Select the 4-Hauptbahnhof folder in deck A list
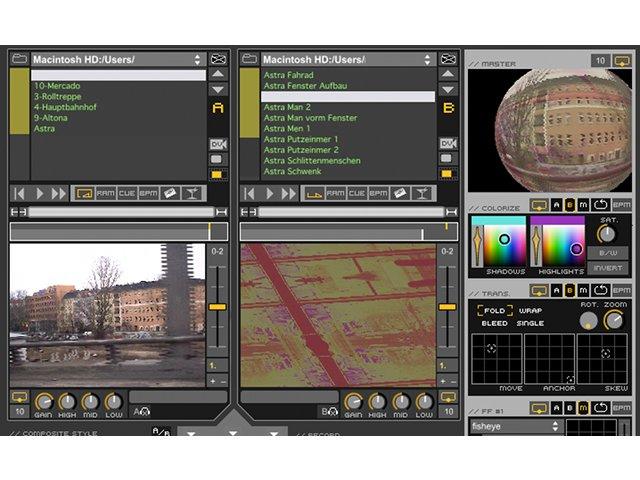 [65, 107]
